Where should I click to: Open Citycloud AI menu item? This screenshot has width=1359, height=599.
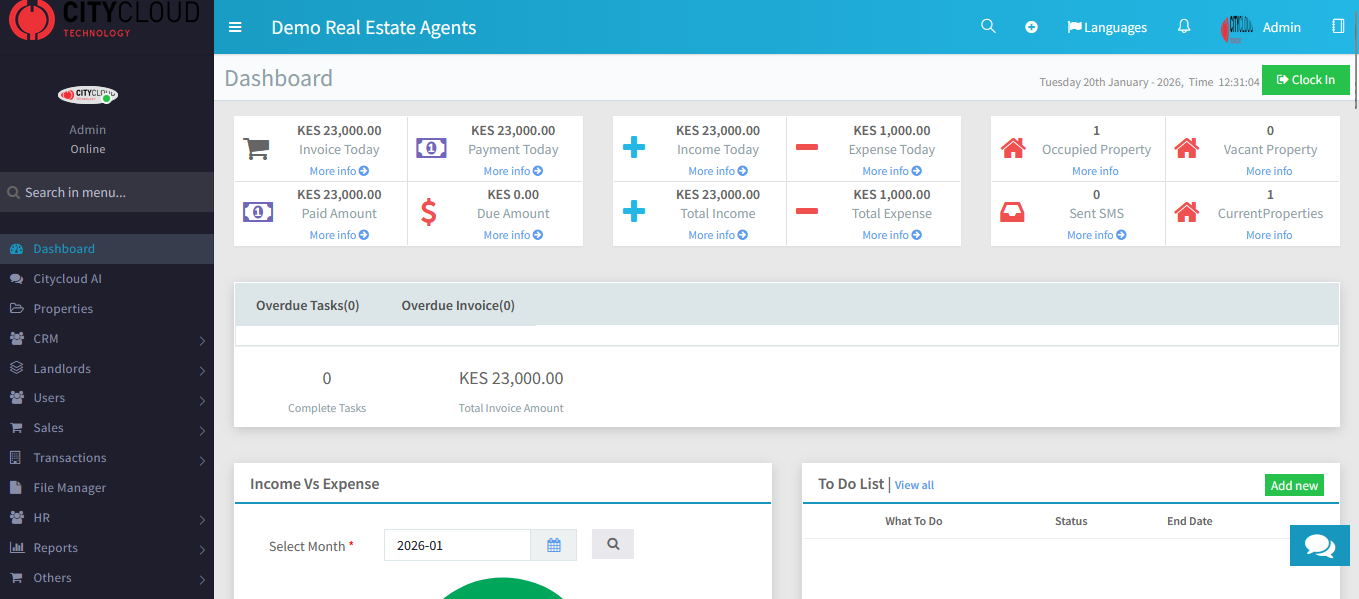click(107, 279)
